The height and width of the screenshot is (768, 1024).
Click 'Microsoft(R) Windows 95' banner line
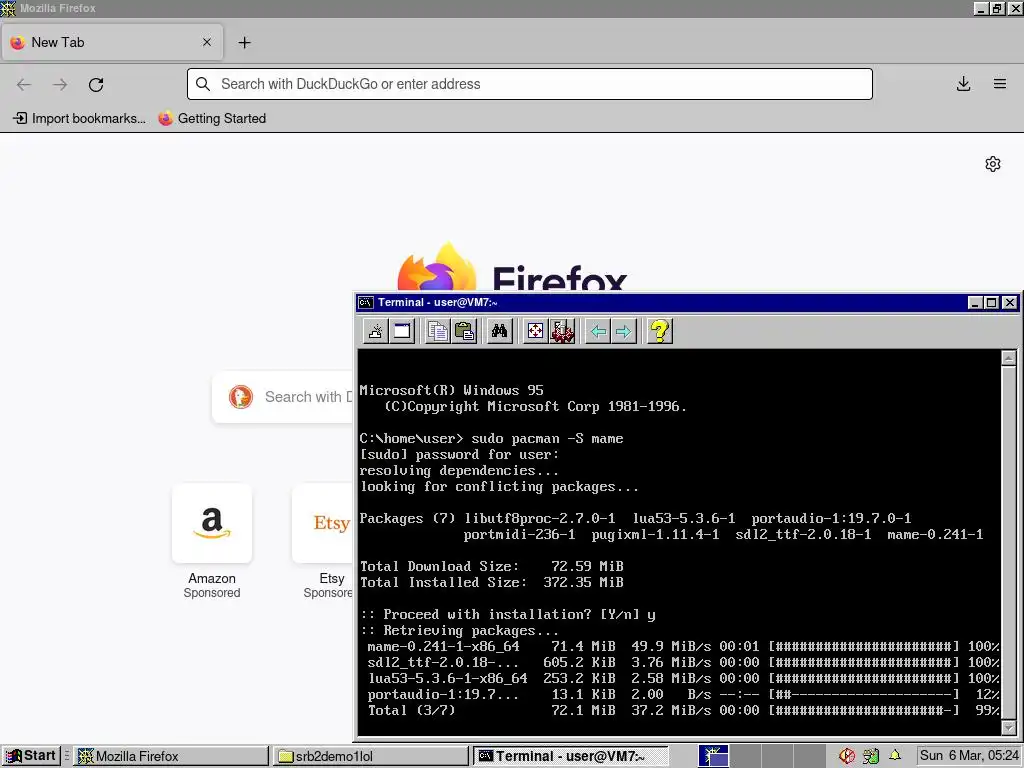coord(451,391)
